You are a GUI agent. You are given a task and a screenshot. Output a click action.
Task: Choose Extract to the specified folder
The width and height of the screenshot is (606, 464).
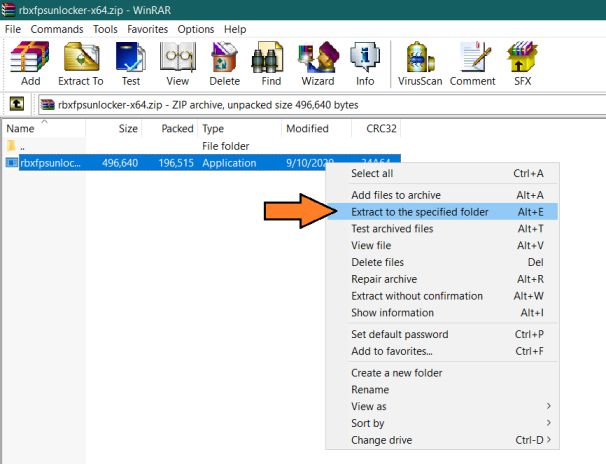(x=442, y=212)
